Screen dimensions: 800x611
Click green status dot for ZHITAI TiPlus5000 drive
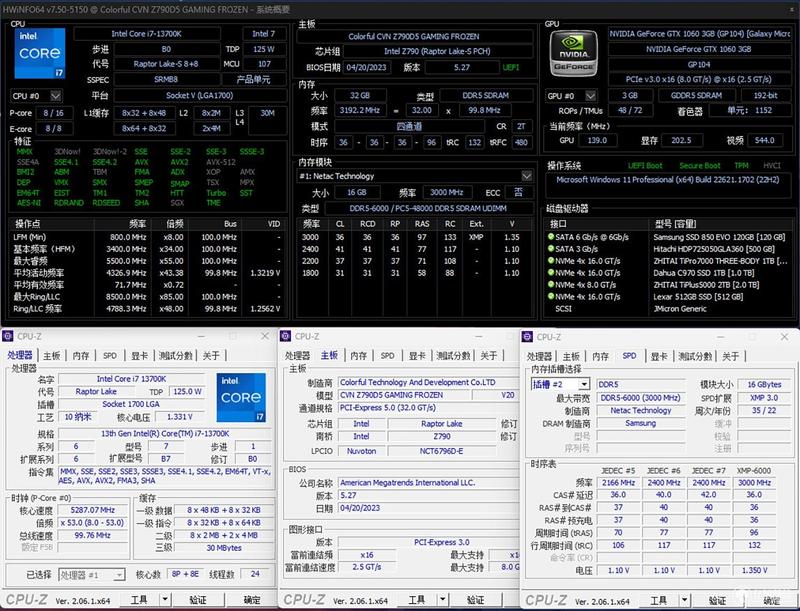click(x=551, y=285)
